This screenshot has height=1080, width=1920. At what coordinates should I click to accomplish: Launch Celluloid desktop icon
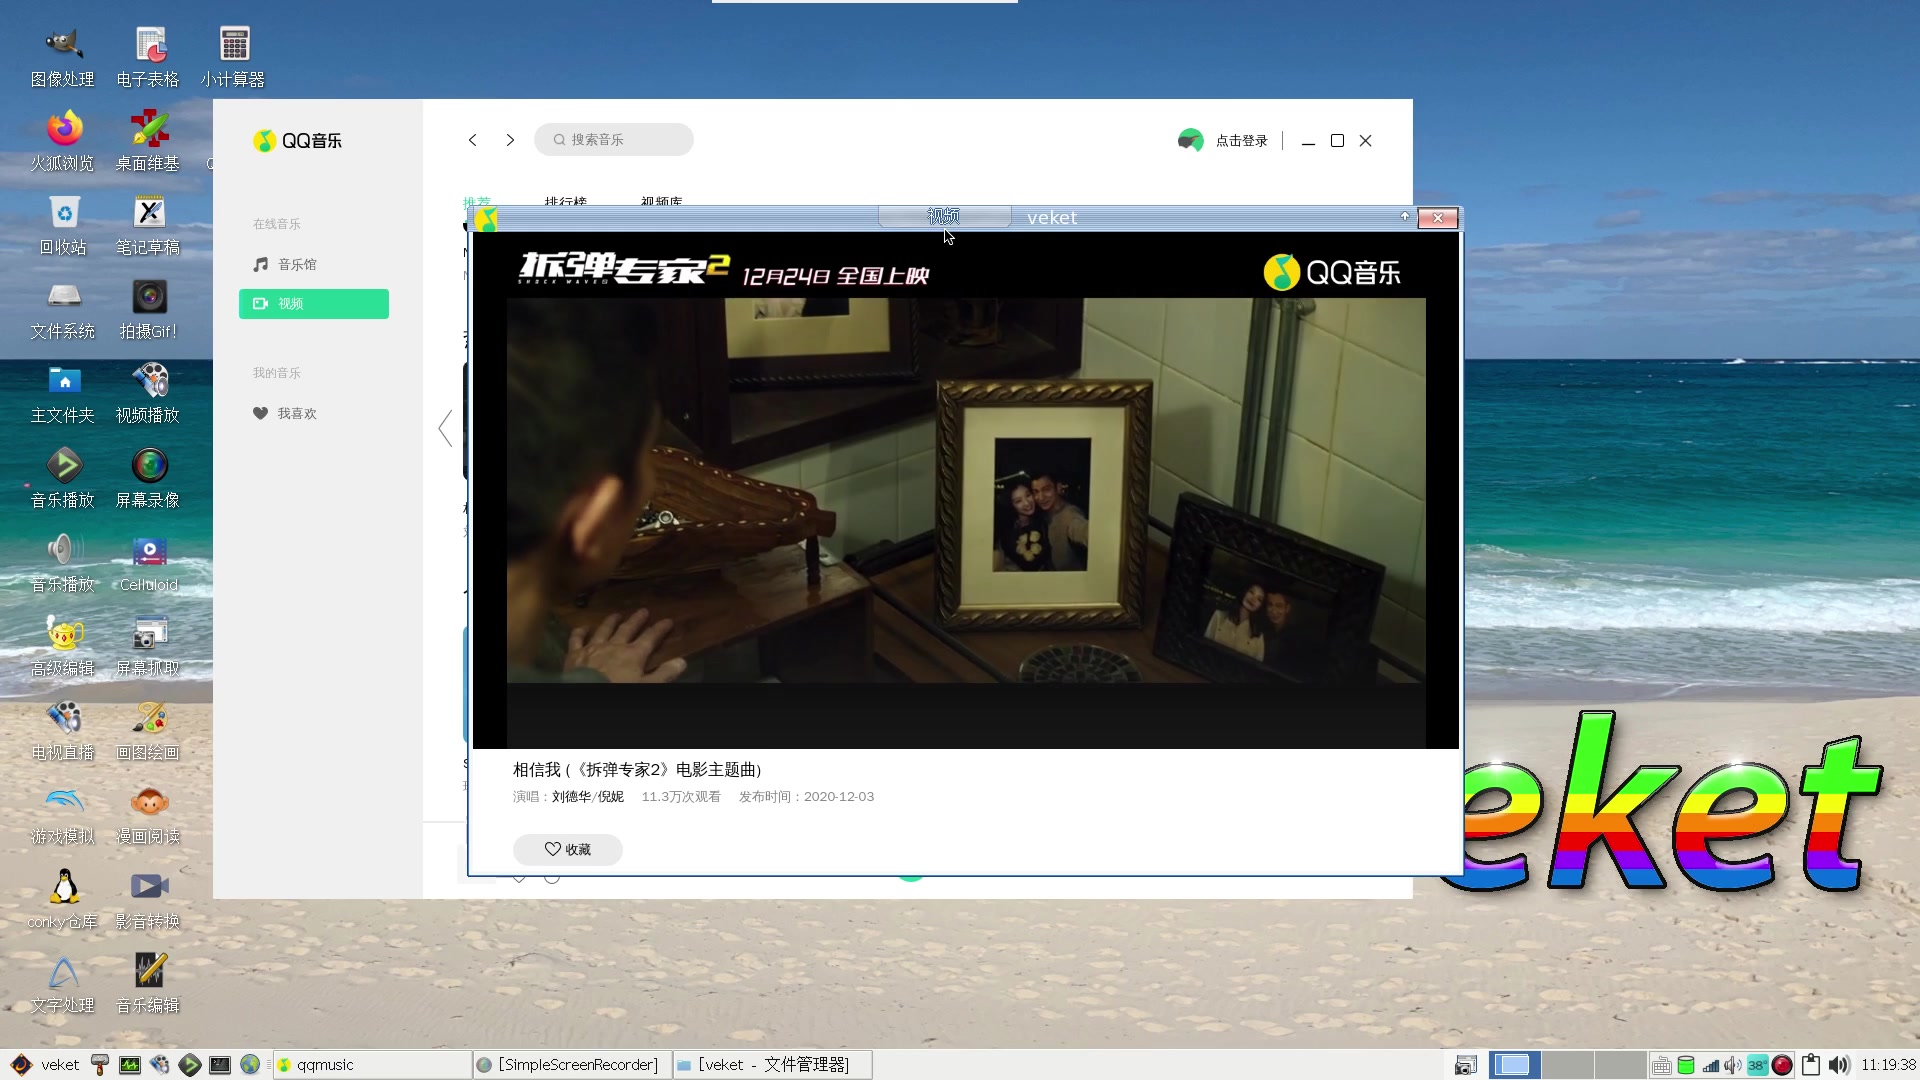148,563
